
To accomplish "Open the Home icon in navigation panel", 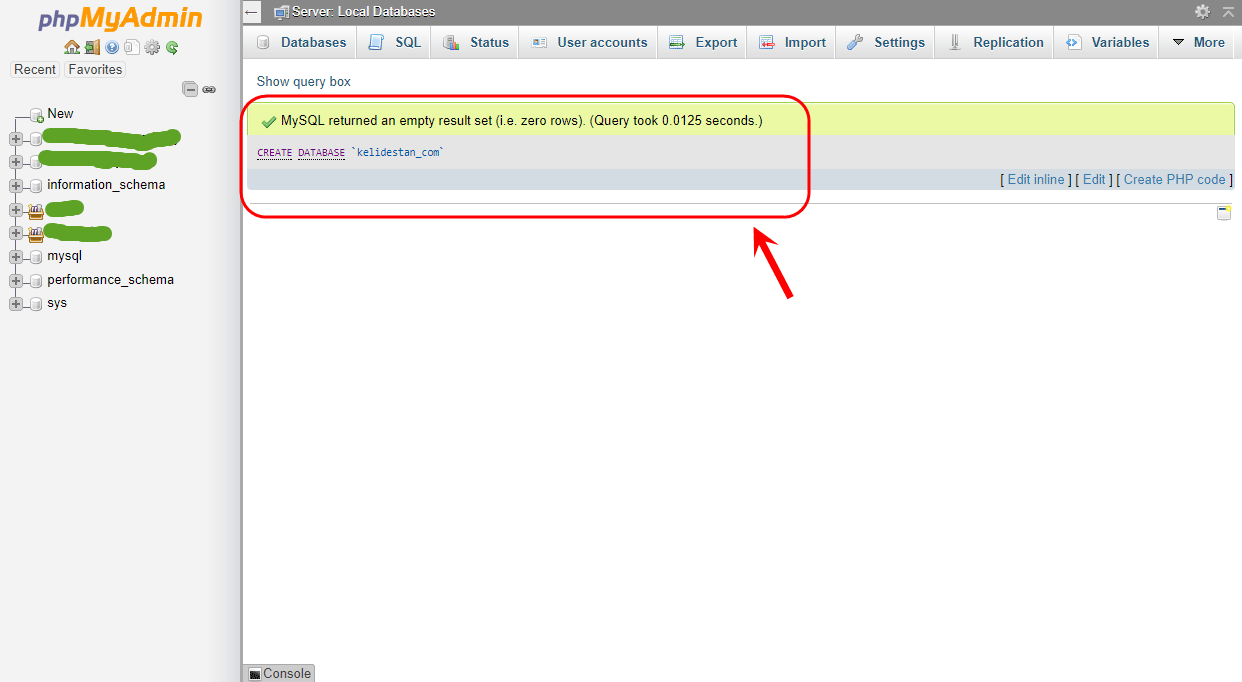I will point(72,47).
